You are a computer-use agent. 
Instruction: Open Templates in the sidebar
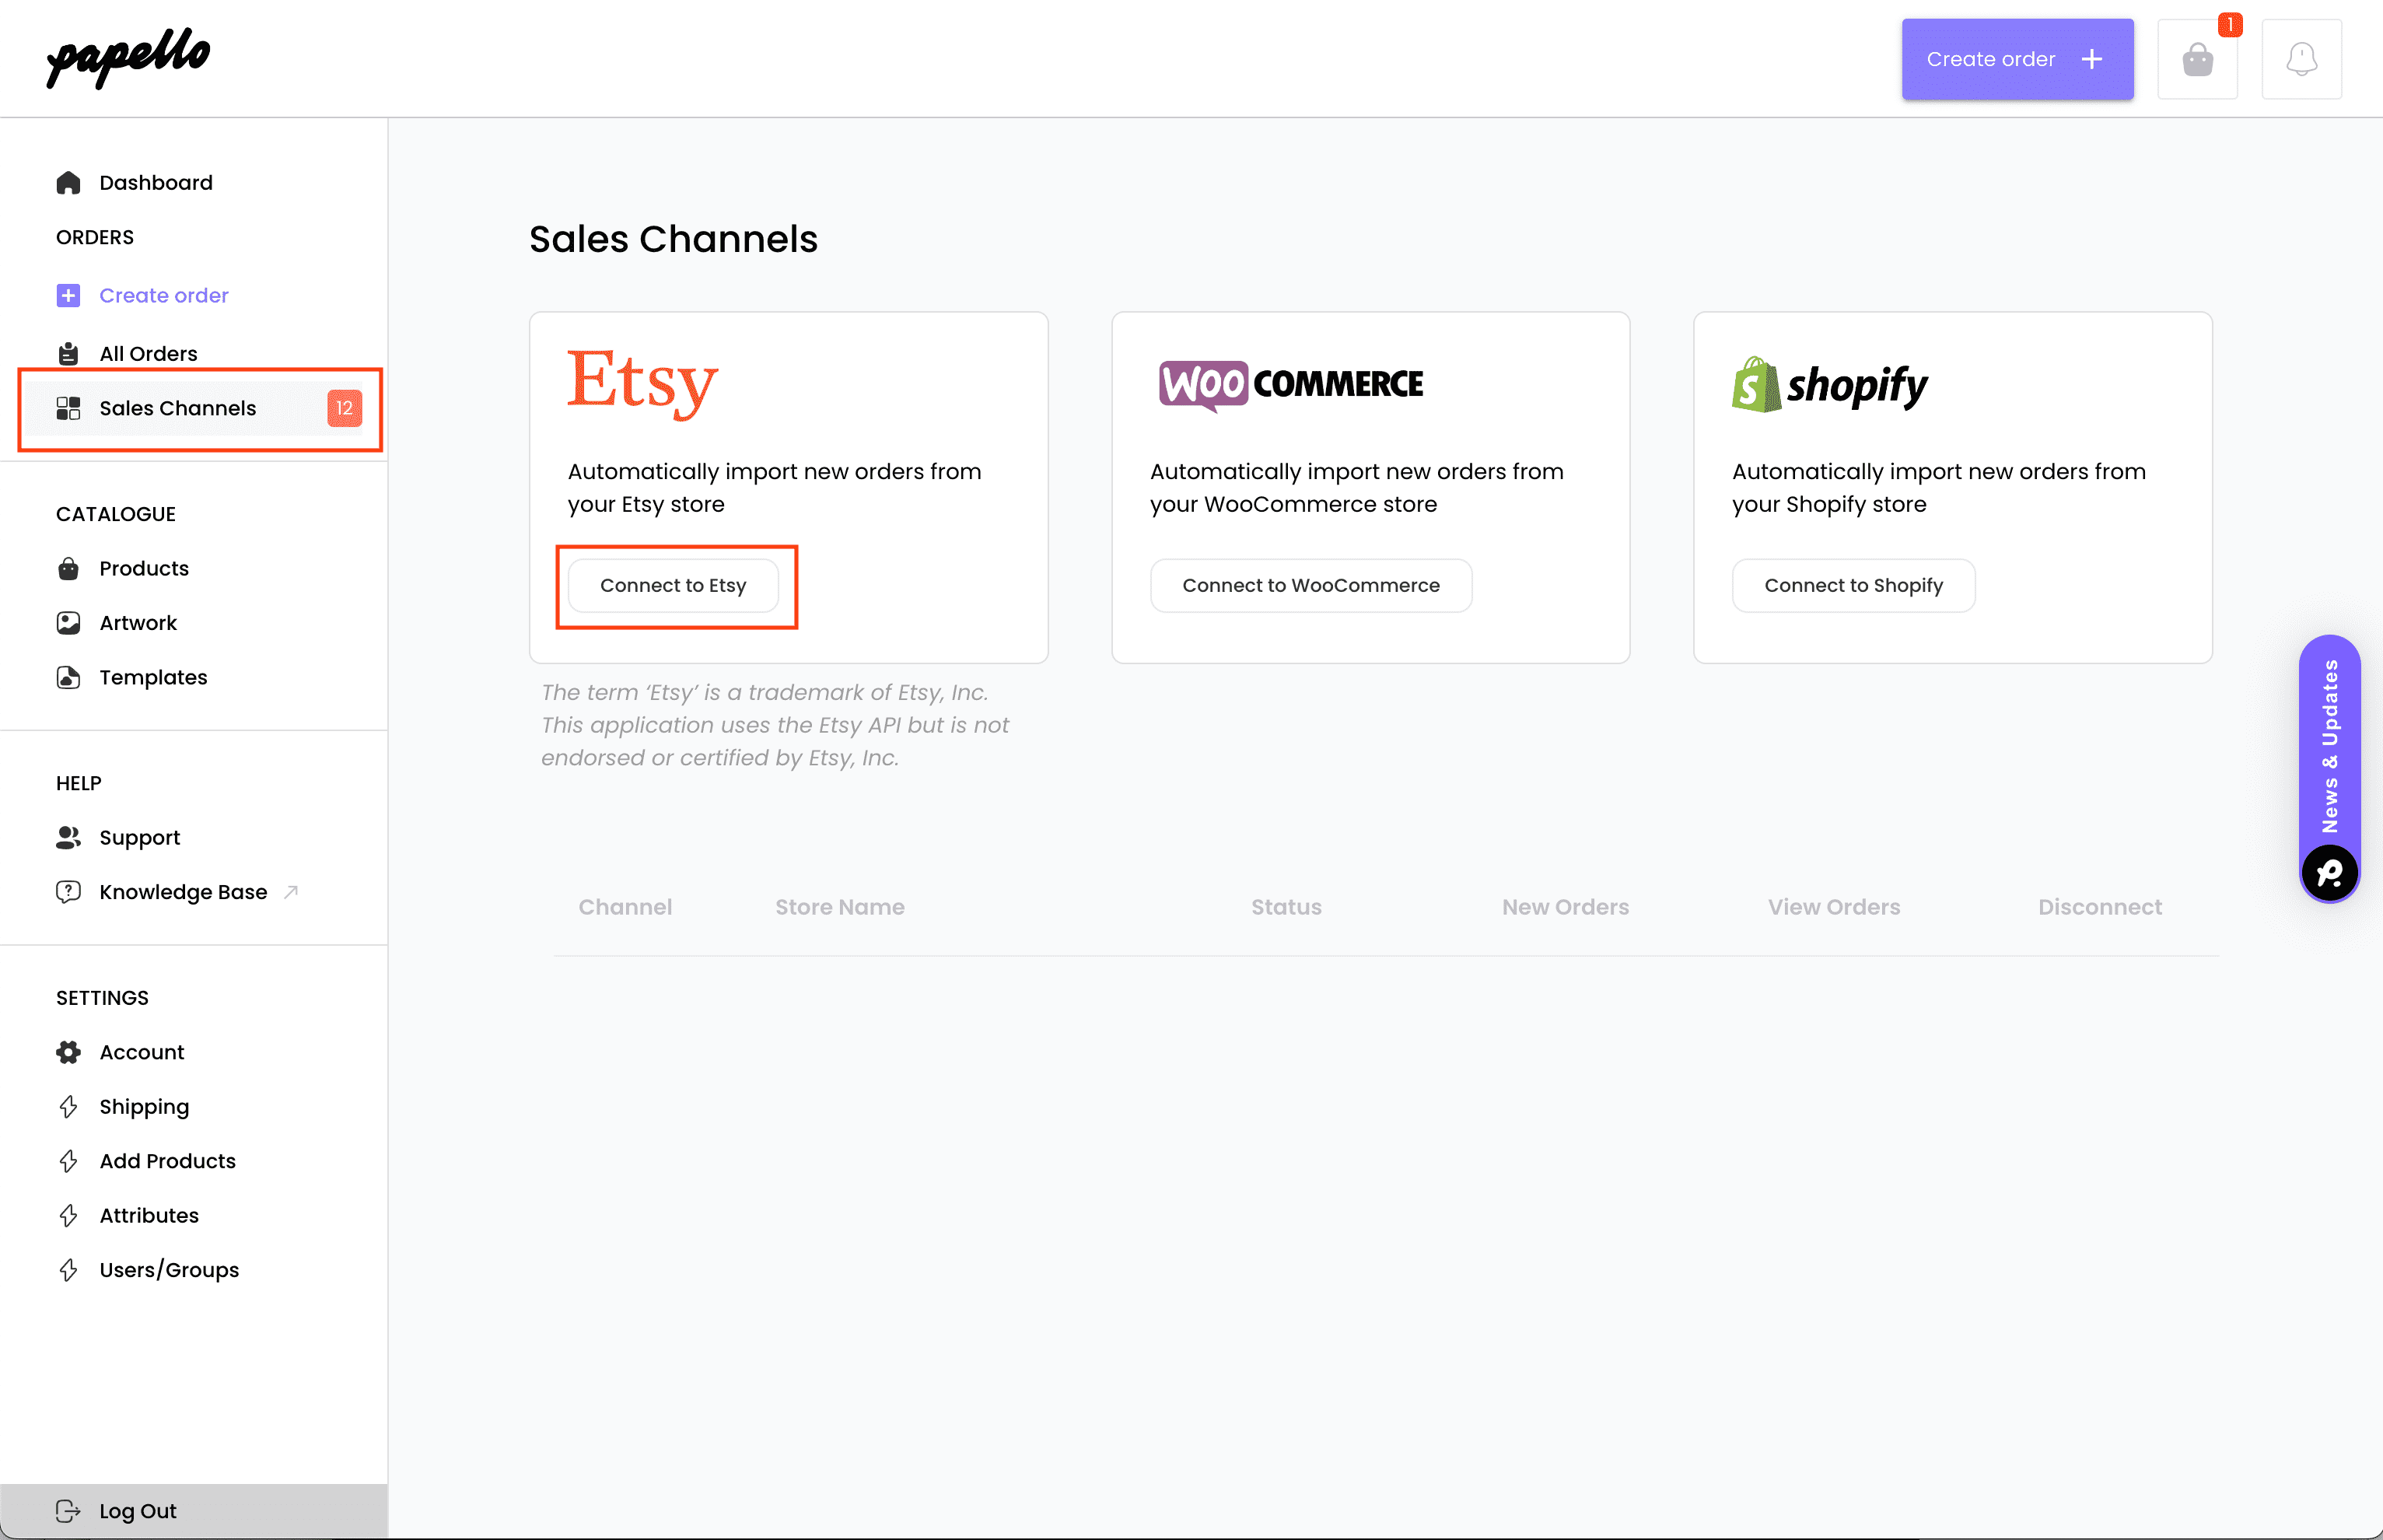coord(153,678)
